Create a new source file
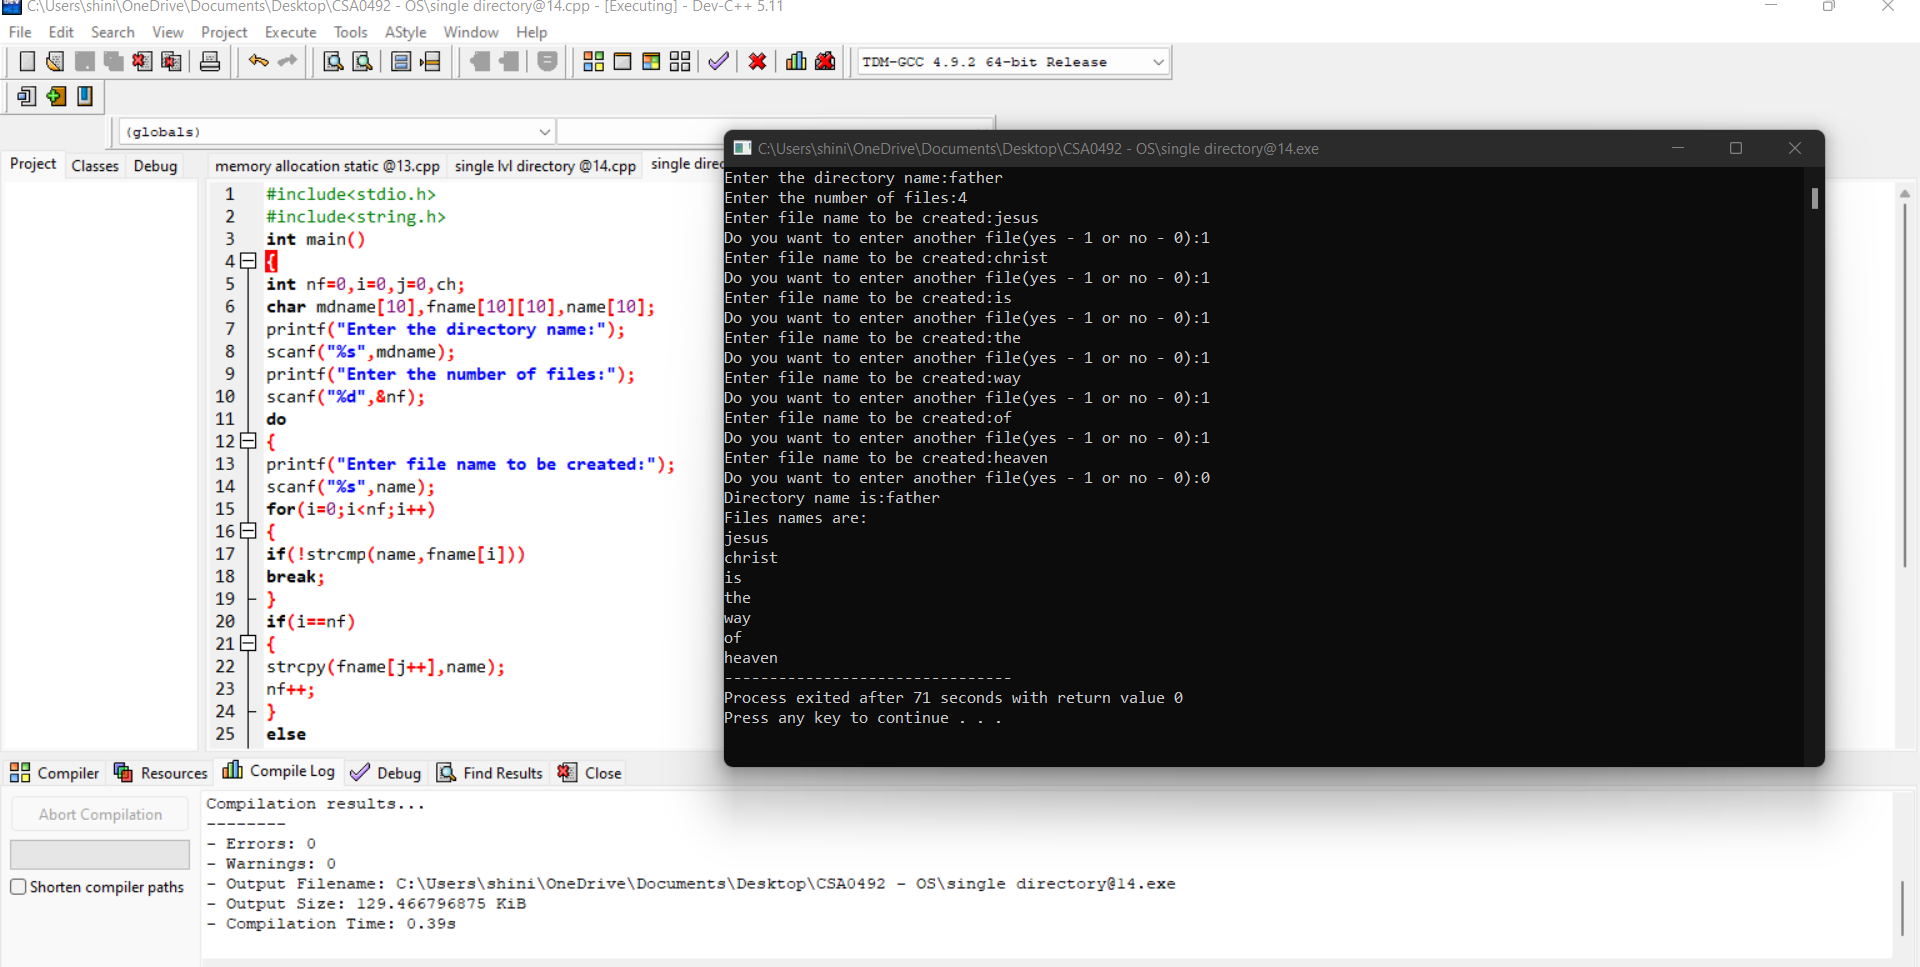This screenshot has width=1920, height=967. point(27,61)
